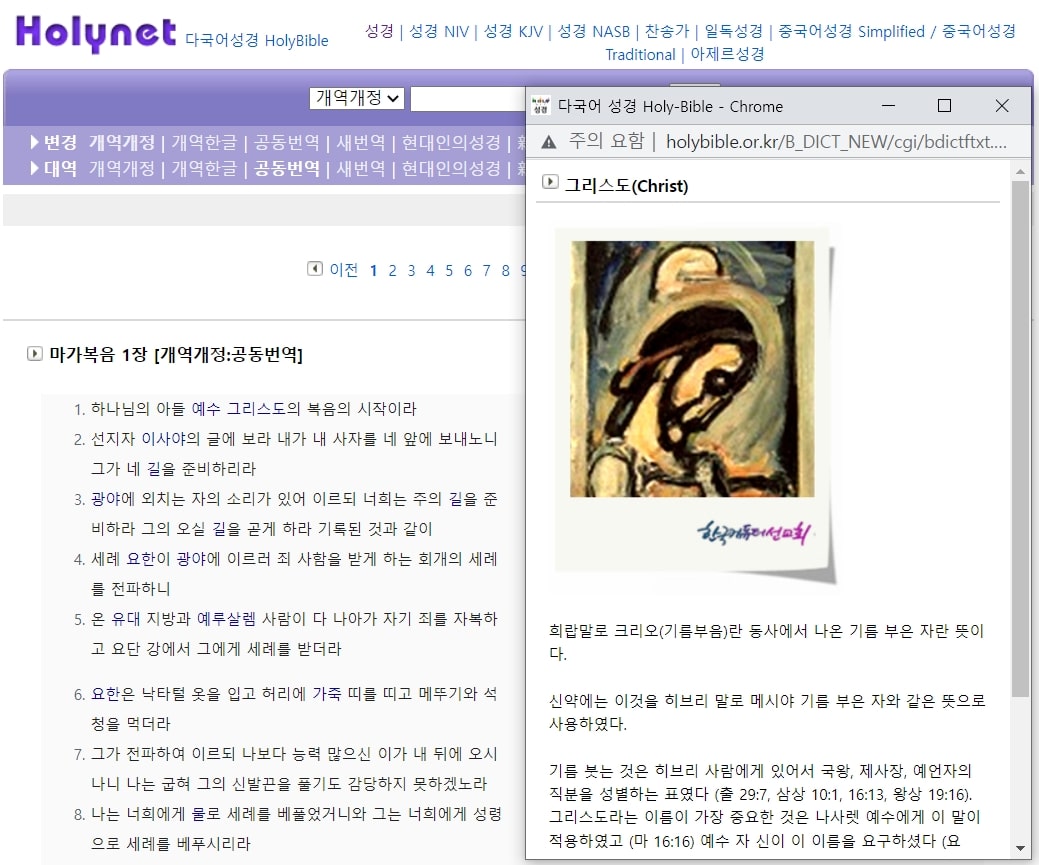The image size is (1039, 865).
Task: Click the popup scrollbar down arrow
Action: 1020,848
